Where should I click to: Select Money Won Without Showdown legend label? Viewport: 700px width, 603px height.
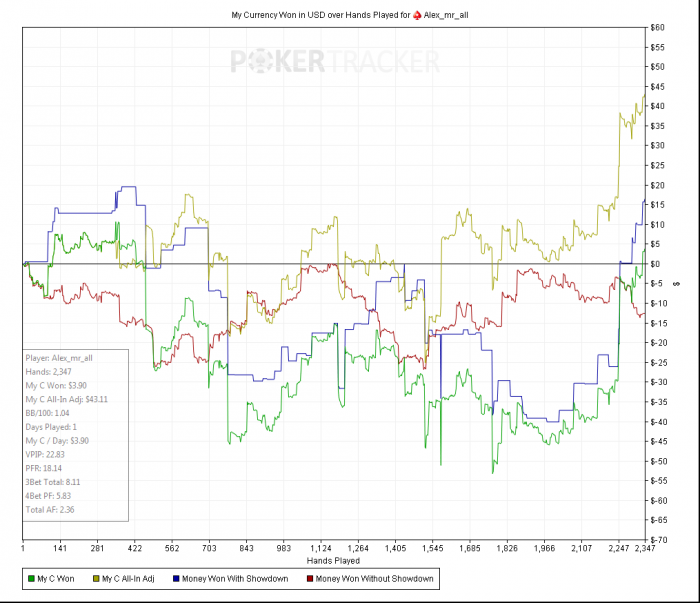click(375, 578)
